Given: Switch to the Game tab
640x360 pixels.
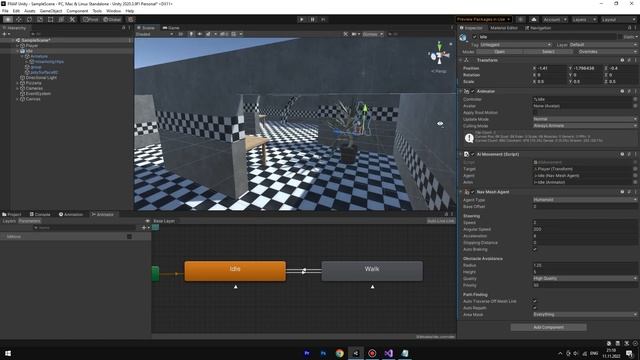Looking at the screenshot, I should (x=171, y=28).
